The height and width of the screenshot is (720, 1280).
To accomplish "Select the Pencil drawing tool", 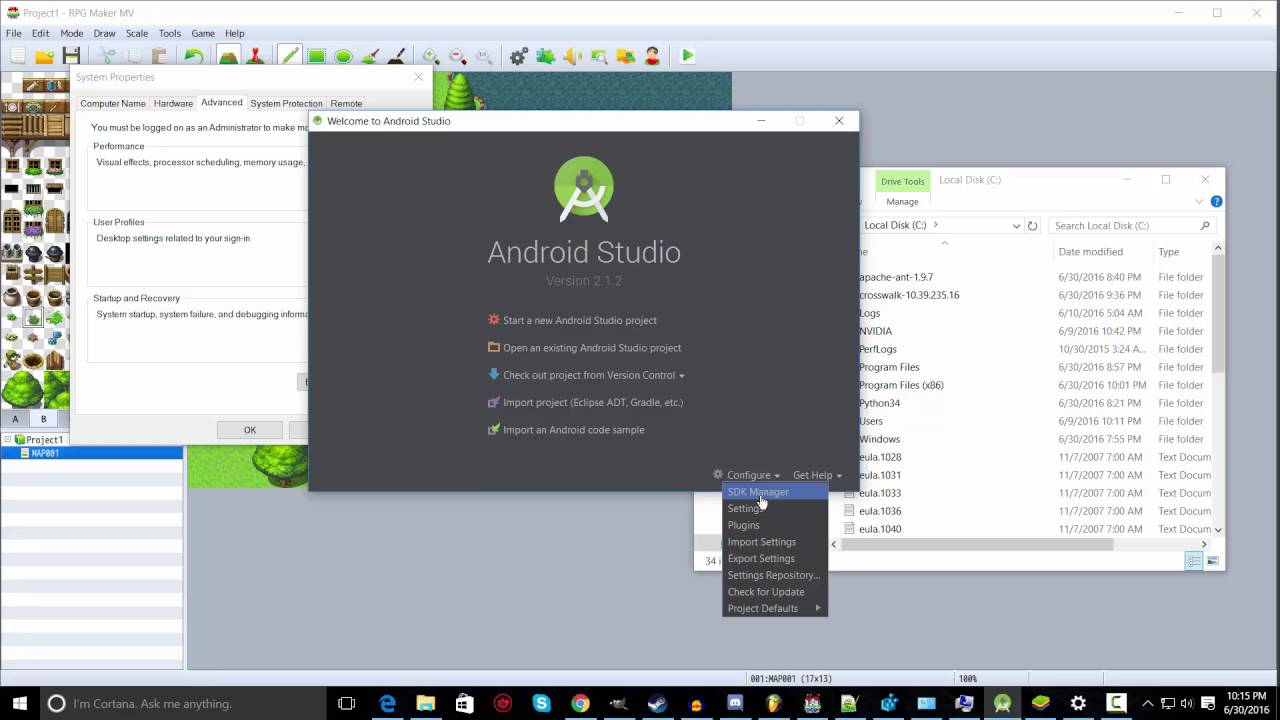I will (x=289, y=56).
